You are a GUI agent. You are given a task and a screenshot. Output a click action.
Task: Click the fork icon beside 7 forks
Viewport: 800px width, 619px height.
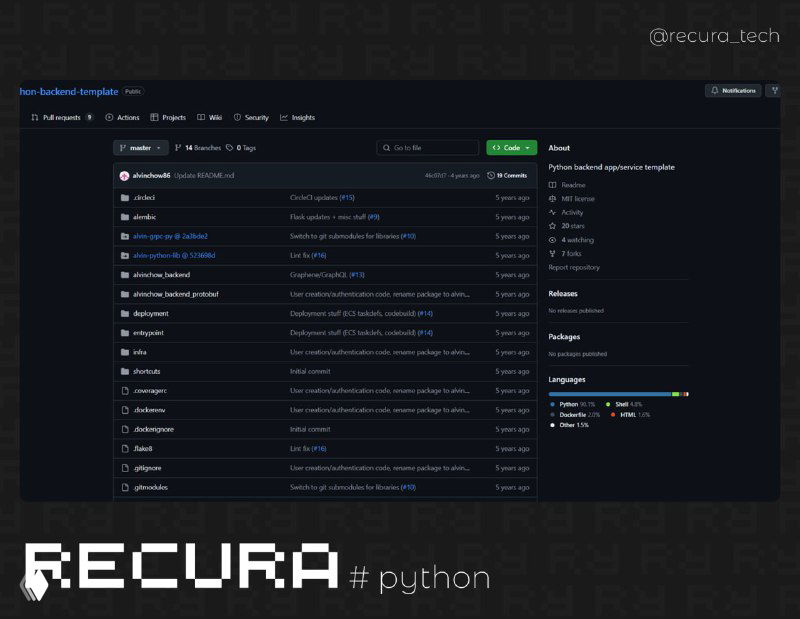click(x=552, y=253)
